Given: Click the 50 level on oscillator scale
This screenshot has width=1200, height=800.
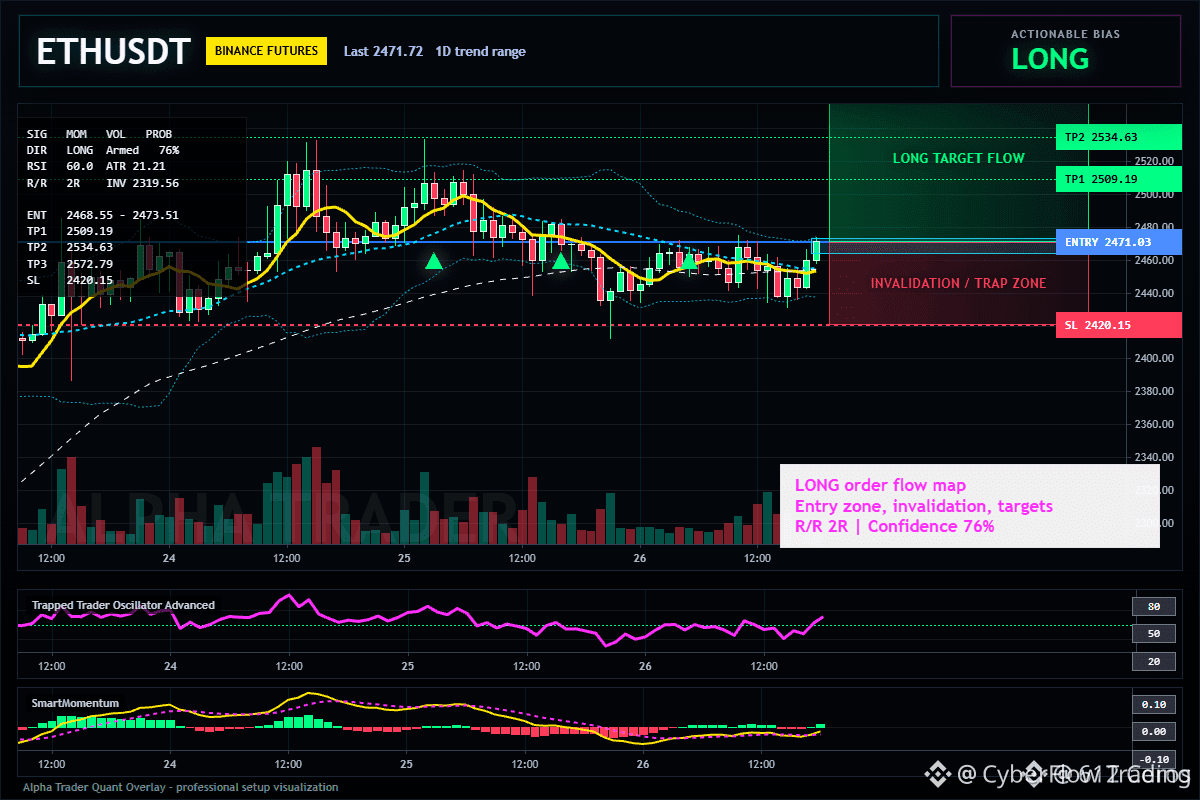Looking at the screenshot, I should (x=1153, y=634).
